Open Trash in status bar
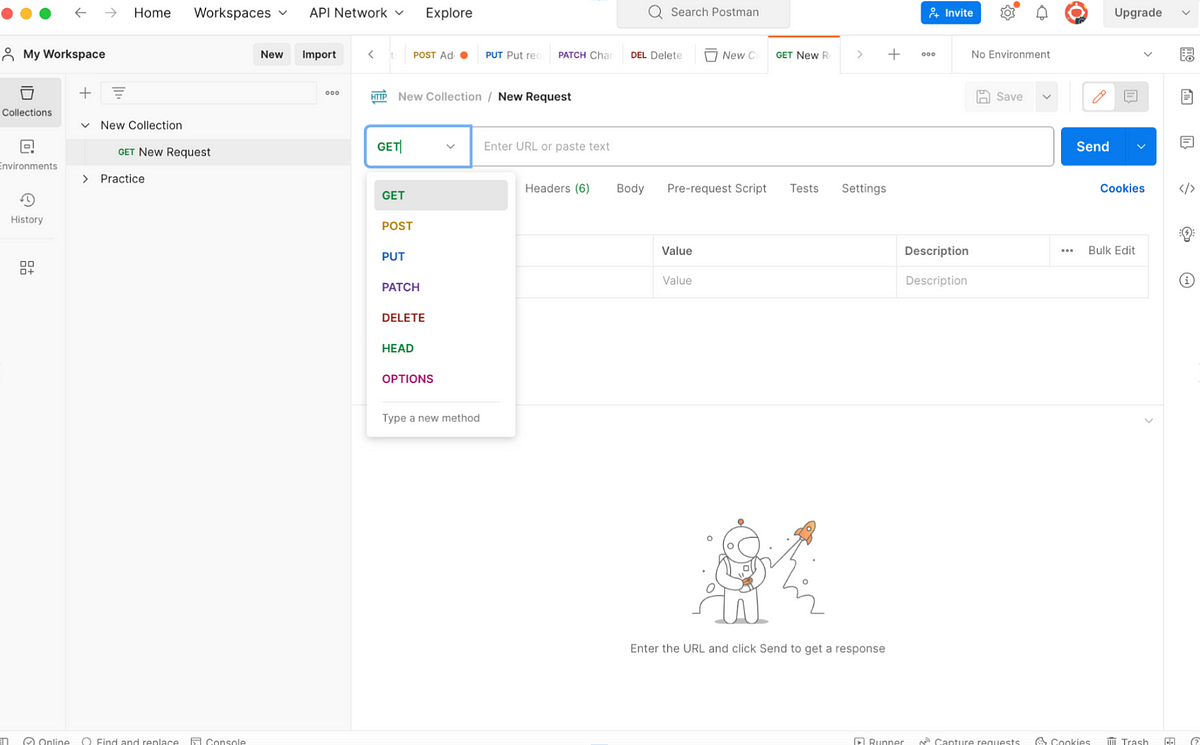 pyautogui.click(x=1127, y=741)
